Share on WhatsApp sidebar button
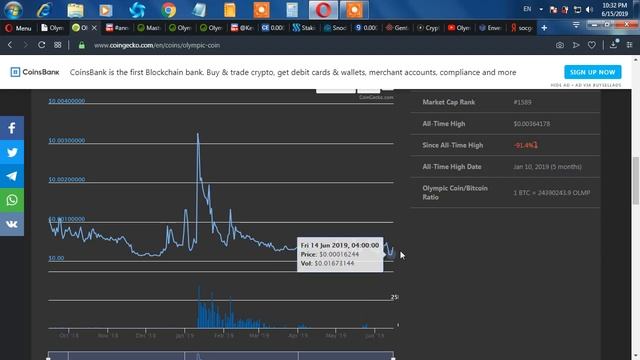The image size is (640, 360). coord(12,200)
